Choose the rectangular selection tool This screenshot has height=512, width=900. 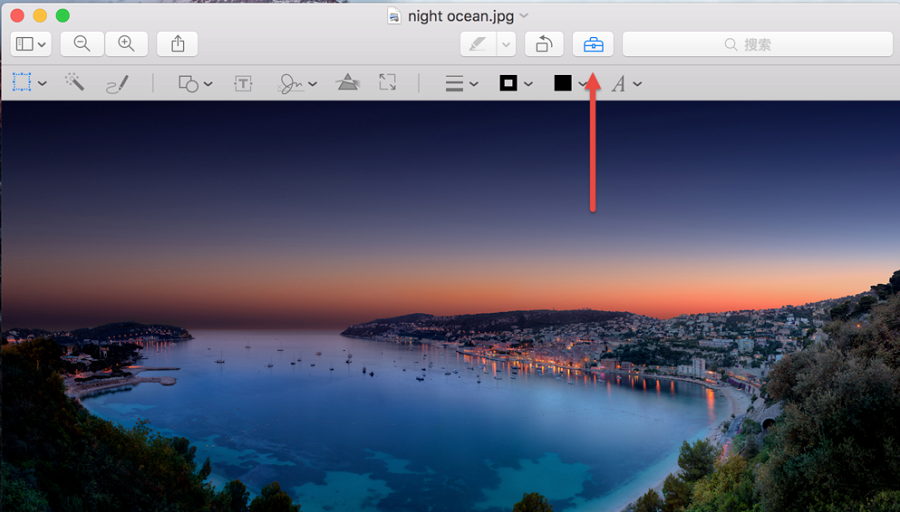point(22,83)
